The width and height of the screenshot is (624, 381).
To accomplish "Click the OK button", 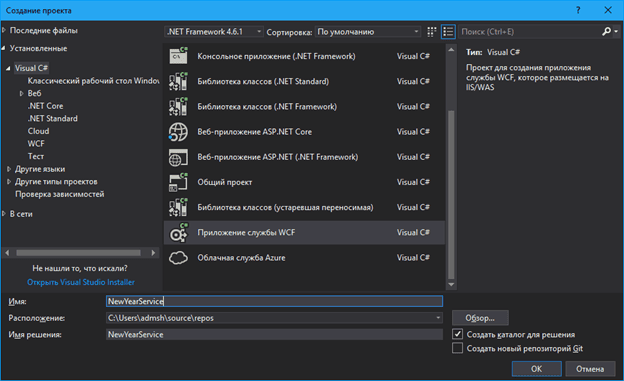I will tap(536, 369).
